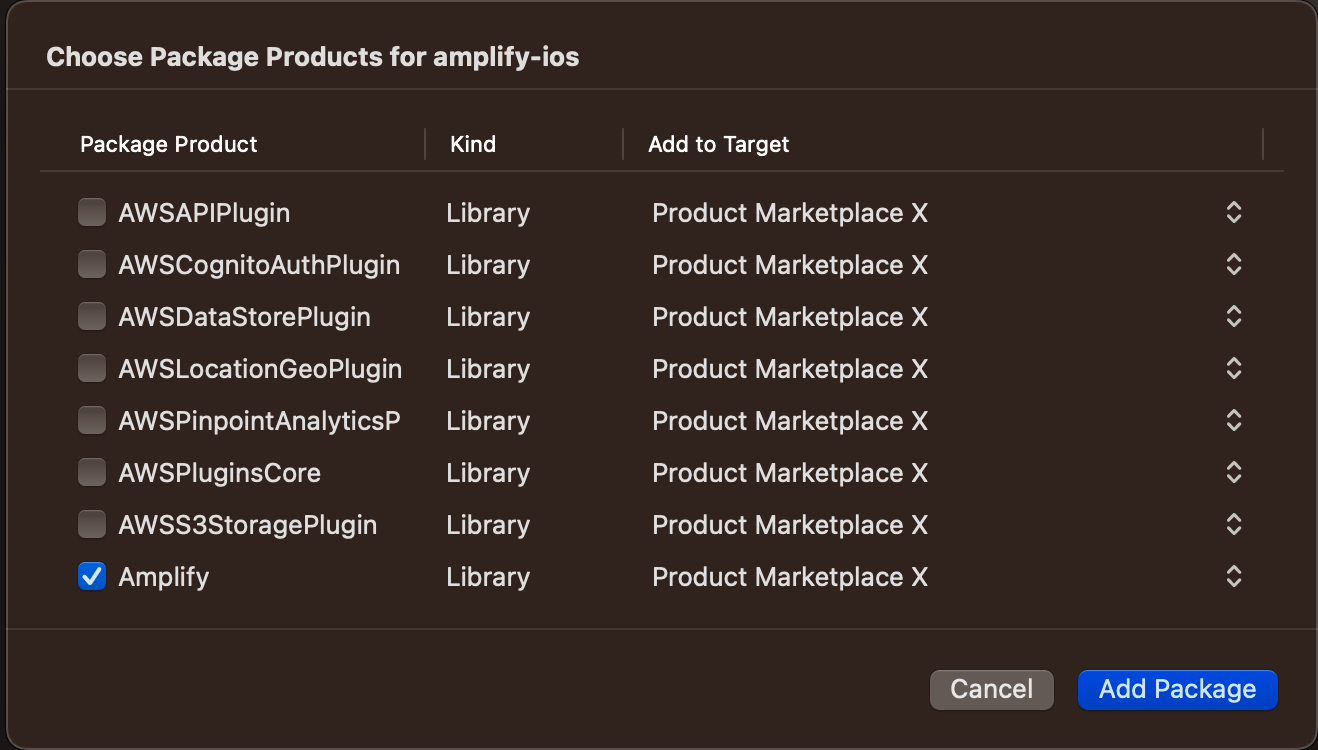
Task: Open target chooser arrows for AWSLocationGeoPlugin
Action: pos(1234,368)
